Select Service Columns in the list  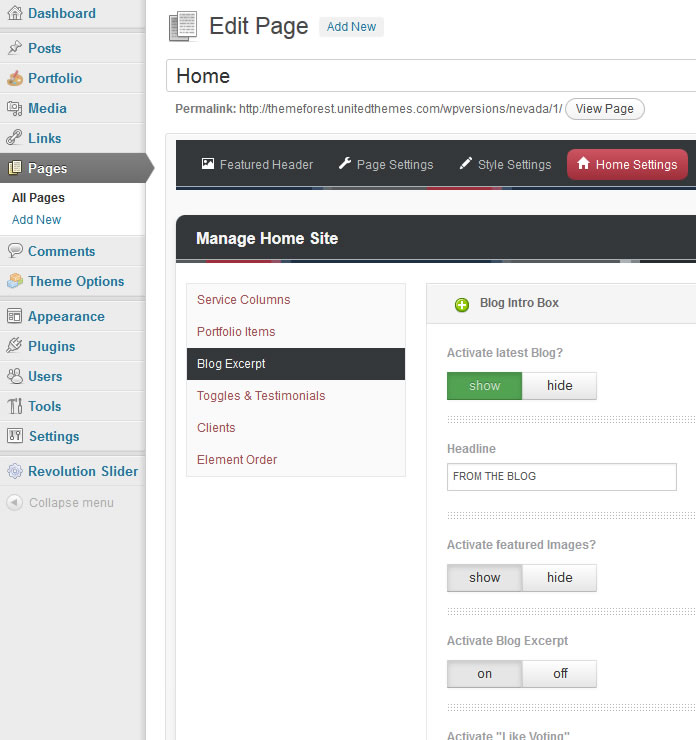tap(243, 300)
